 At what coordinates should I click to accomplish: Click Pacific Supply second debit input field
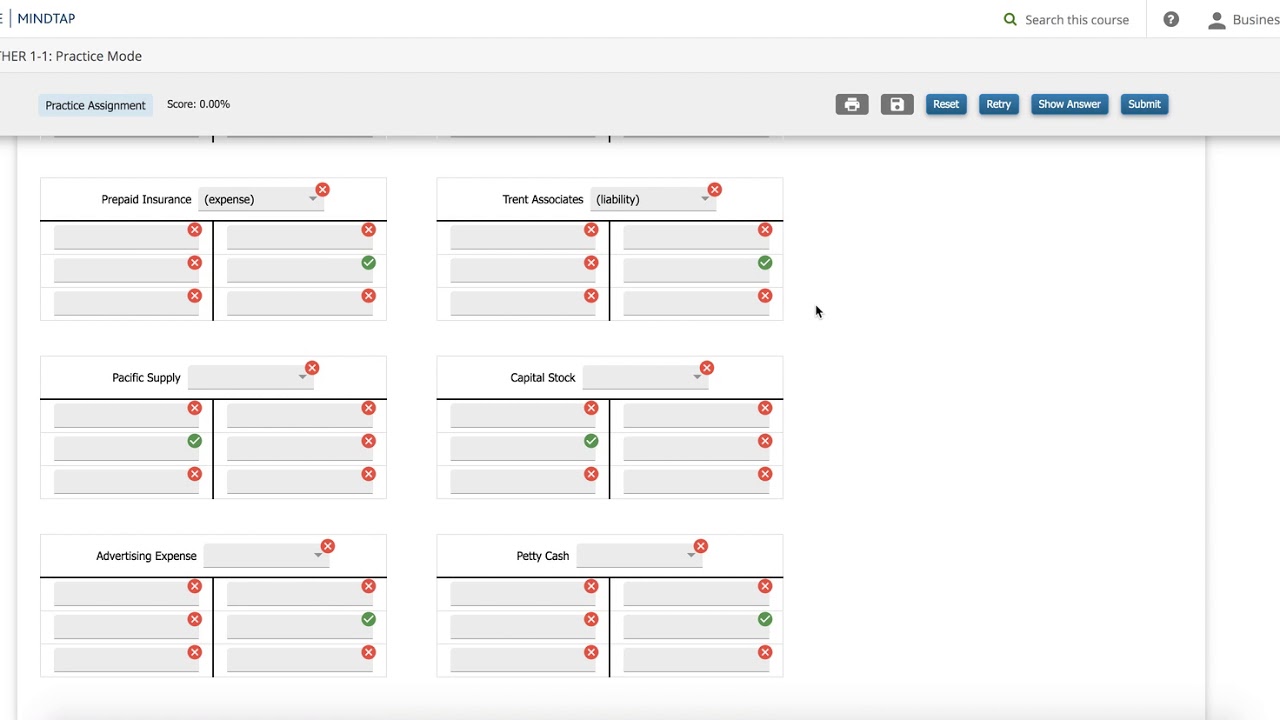pyautogui.click(x=126, y=448)
